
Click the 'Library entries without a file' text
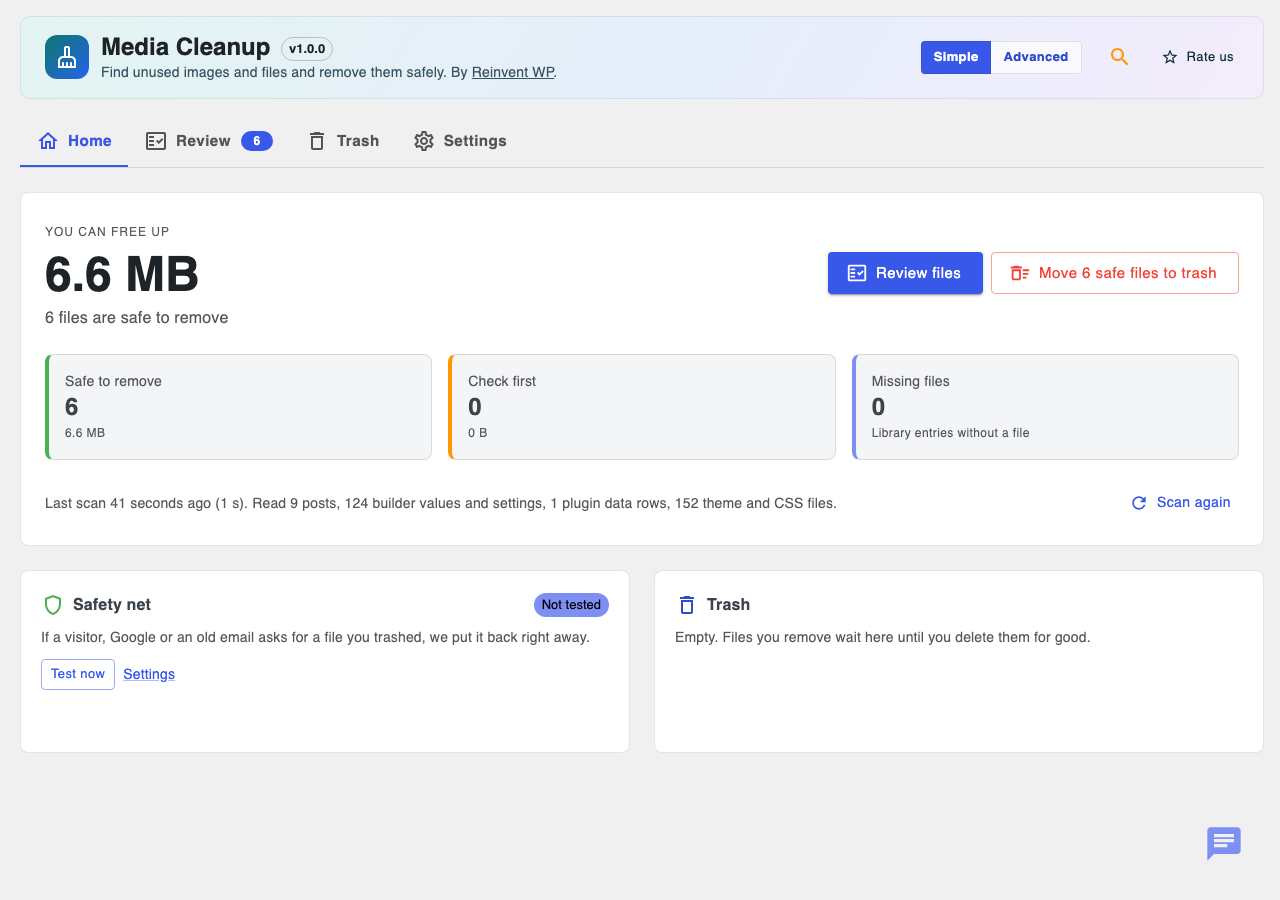click(950, 433)
